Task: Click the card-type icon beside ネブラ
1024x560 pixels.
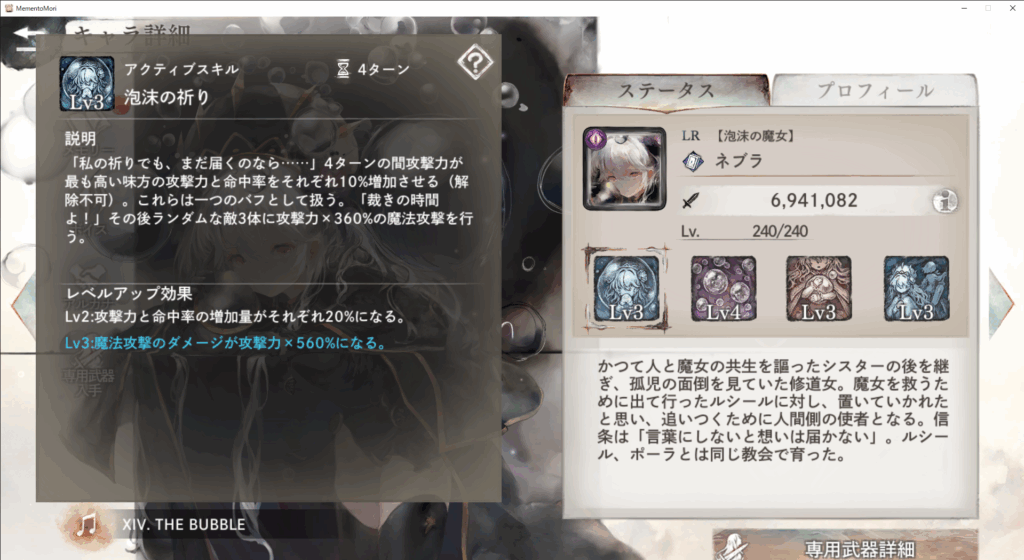Action: 693,161
